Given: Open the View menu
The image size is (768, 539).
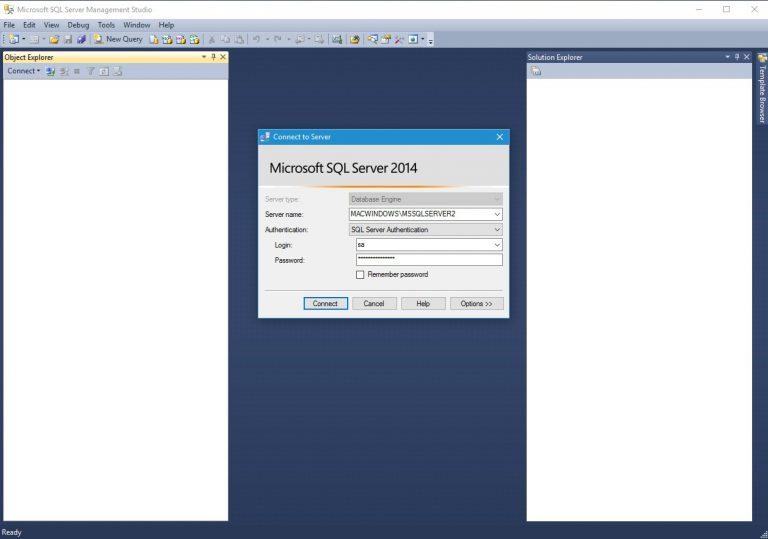Looking at the screenshot, I should pos(51,25).
